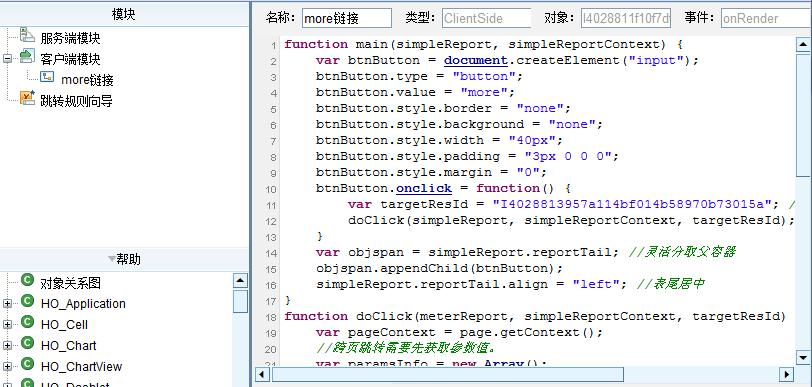Click help tree scroll up arrow

point(240,281)
